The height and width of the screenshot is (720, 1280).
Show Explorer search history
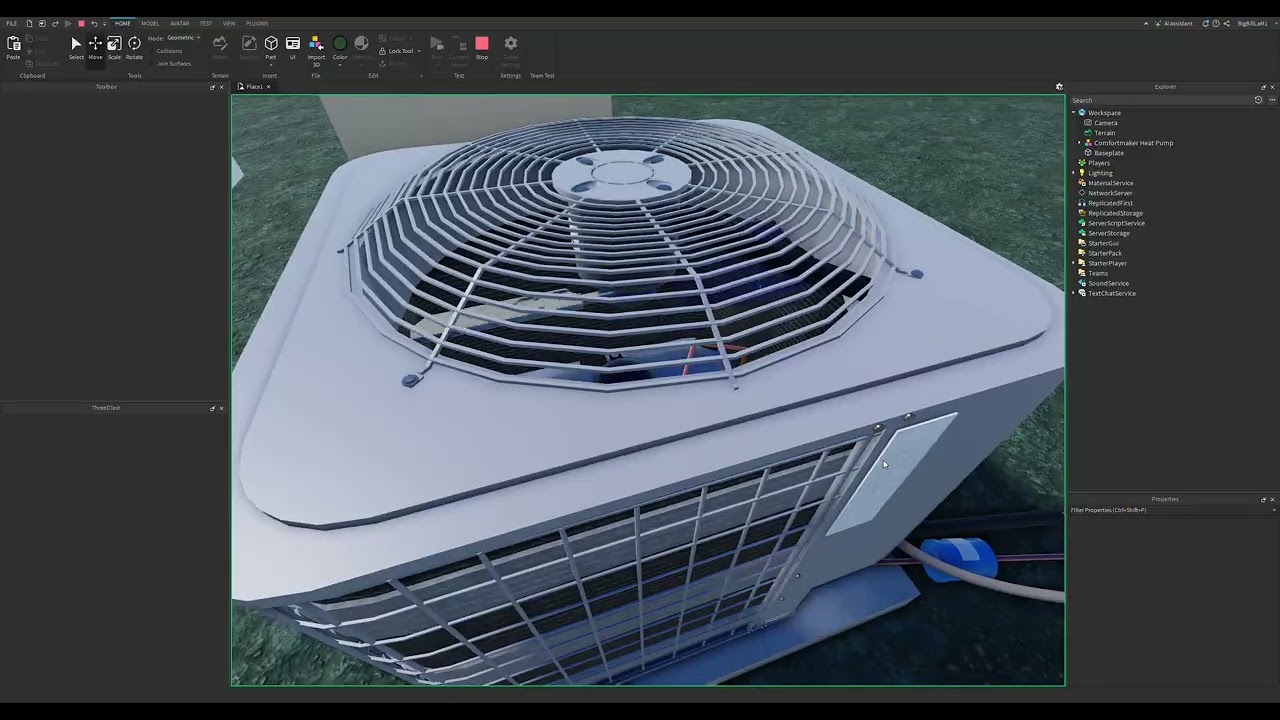pyautogui.click(x=1258, y=100)
